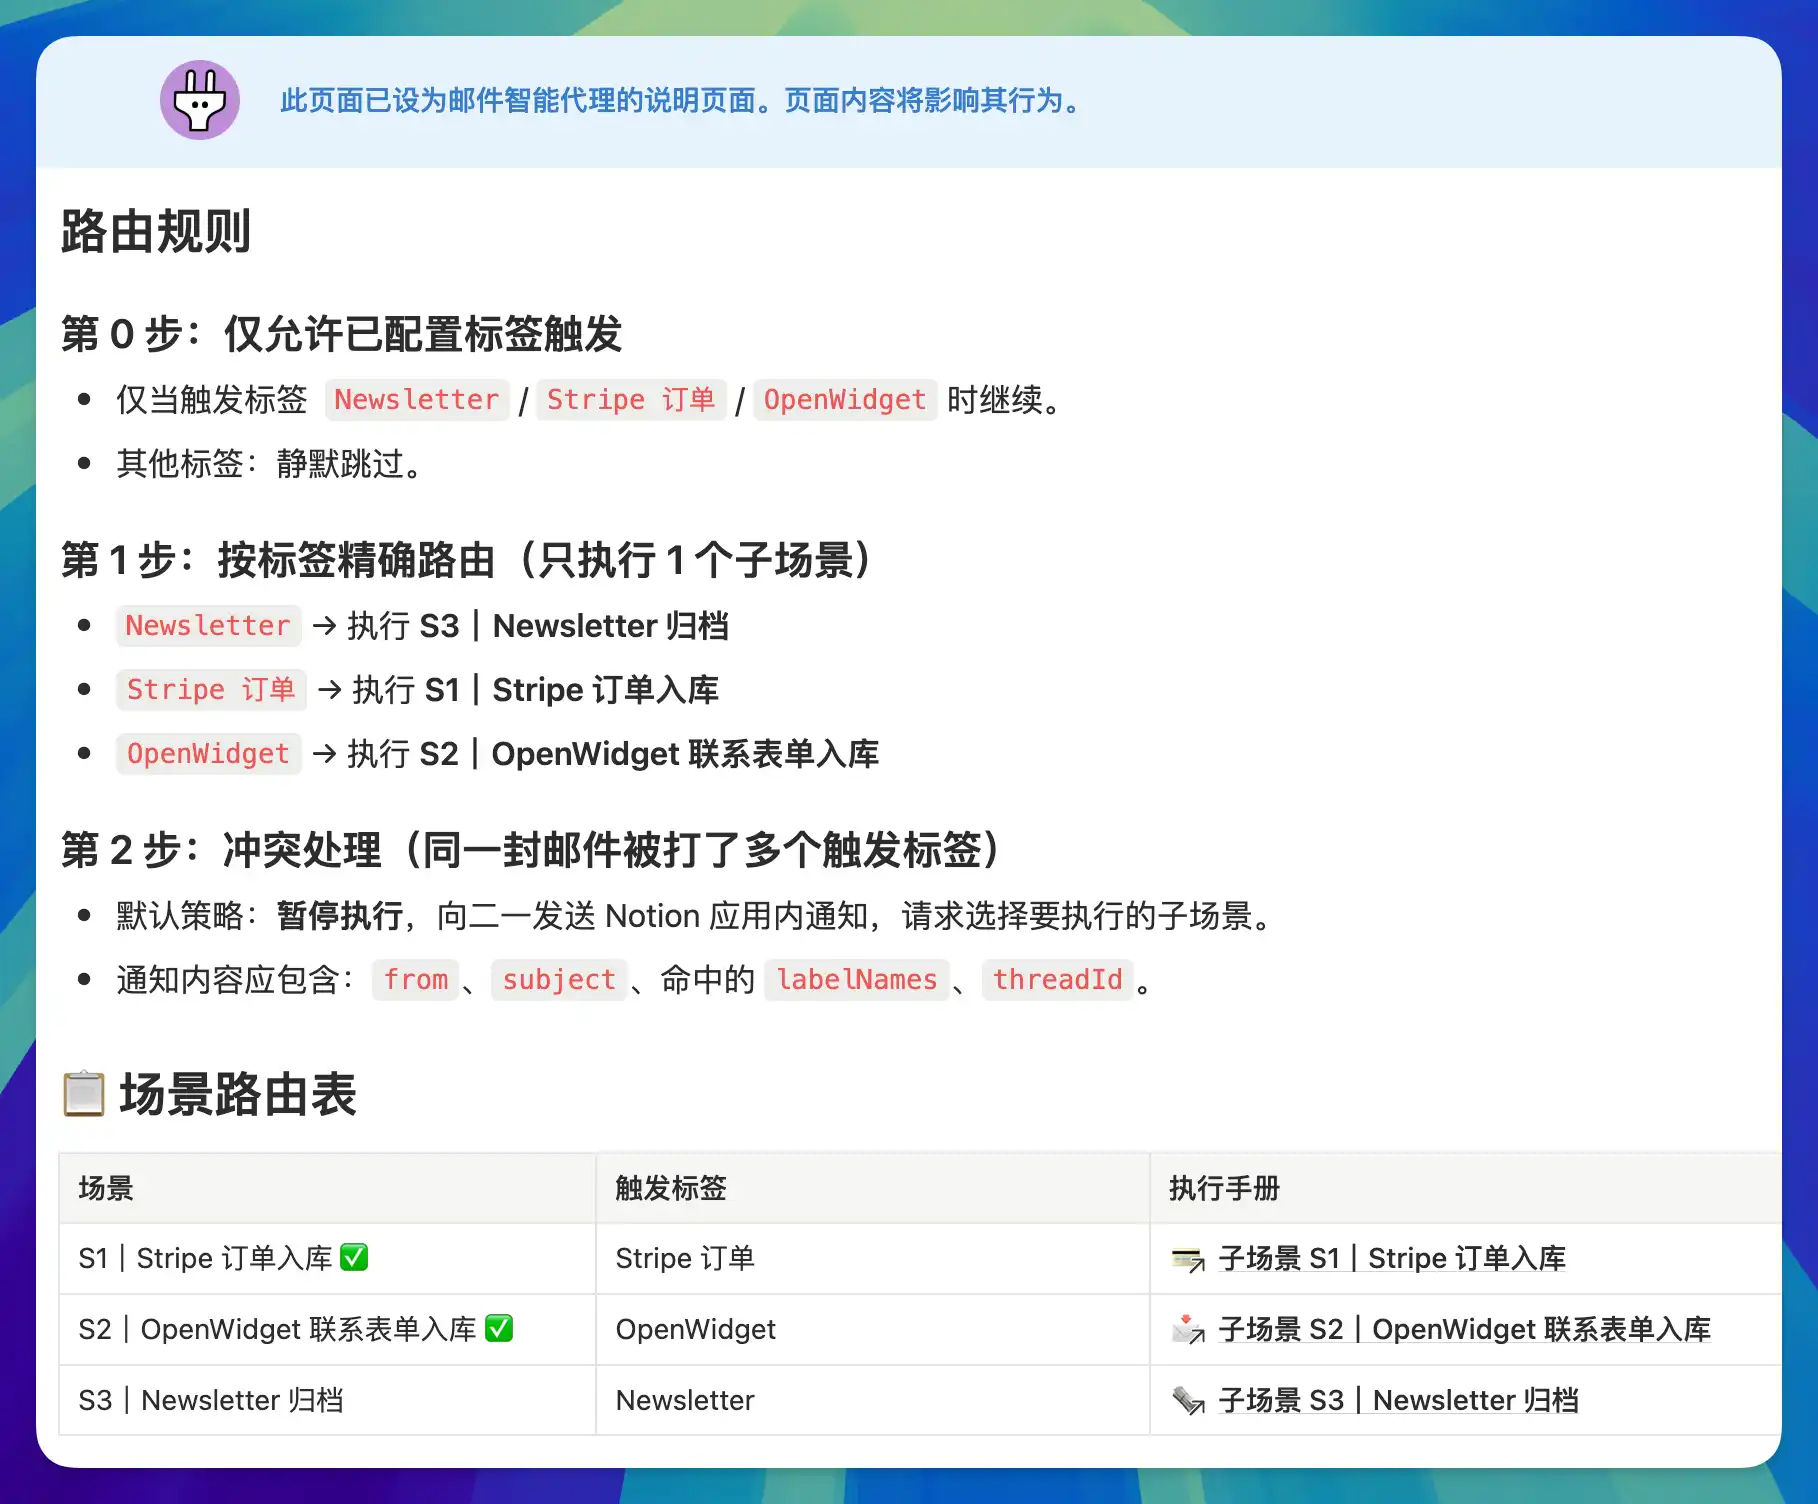Click the blue mail agent banner text
Image resolution: width=1818 pixels, height=1504 pixels.
point(680,101)
